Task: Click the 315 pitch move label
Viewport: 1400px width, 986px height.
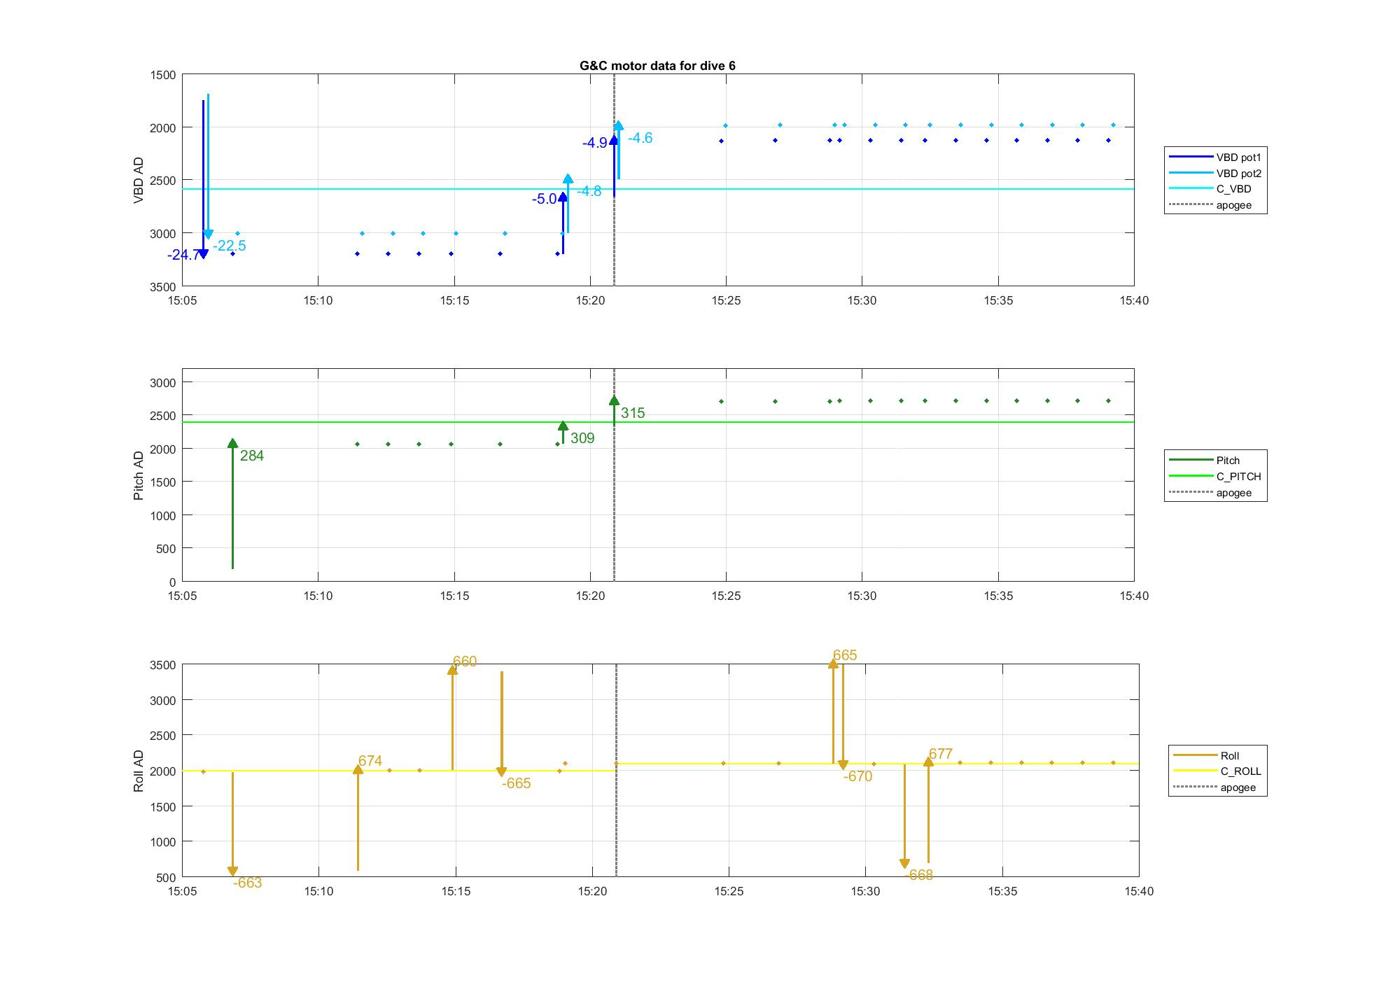Action: pyautogui.click(x=633, y=413)
